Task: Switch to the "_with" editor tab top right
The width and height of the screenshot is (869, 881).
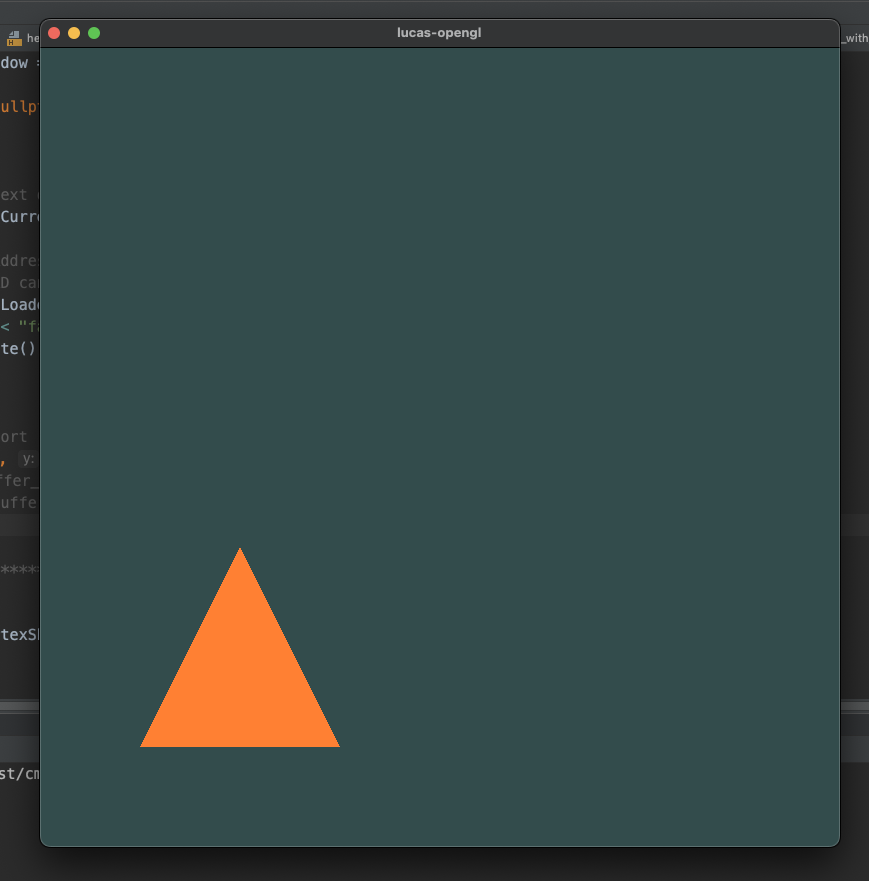Action: (855, 37)
